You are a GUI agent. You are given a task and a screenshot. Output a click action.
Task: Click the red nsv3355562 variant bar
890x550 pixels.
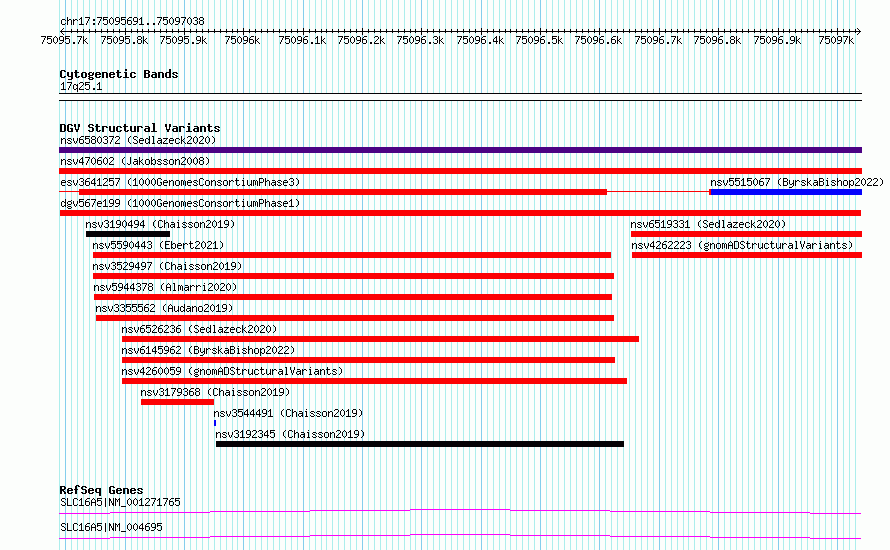pos(355,318)
